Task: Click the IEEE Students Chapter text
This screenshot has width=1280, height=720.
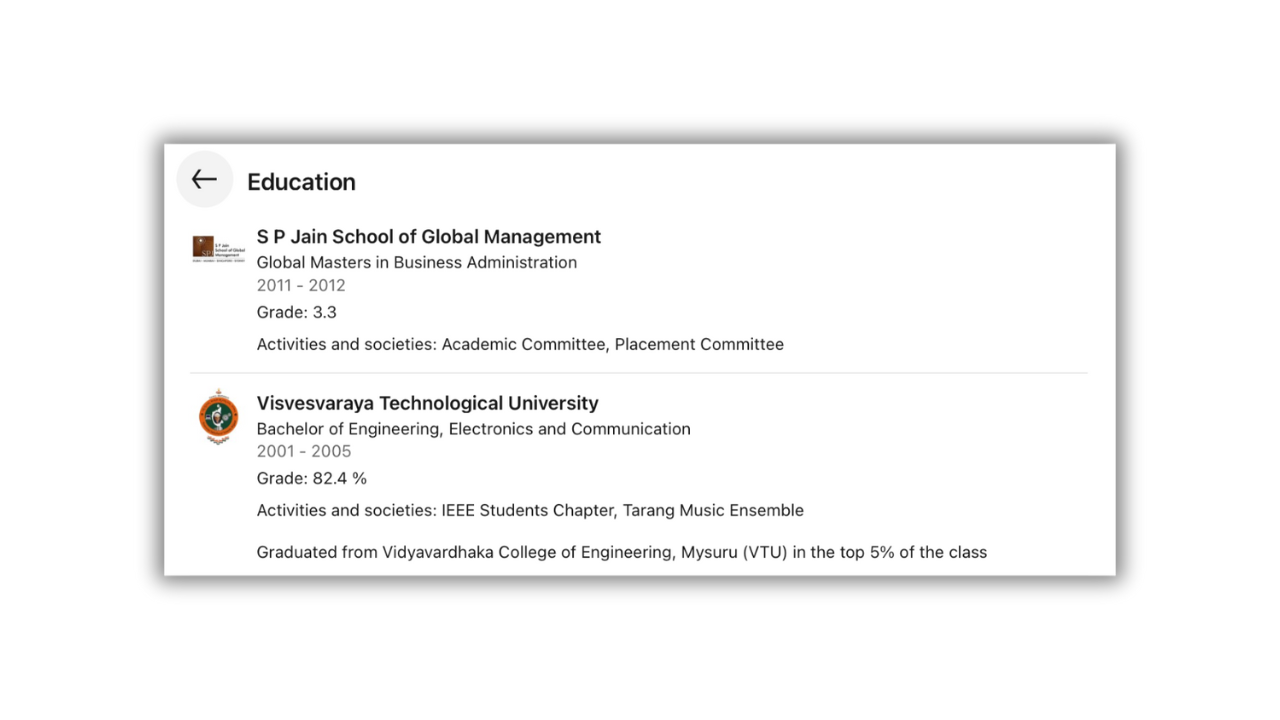Action: pos(527,510)
